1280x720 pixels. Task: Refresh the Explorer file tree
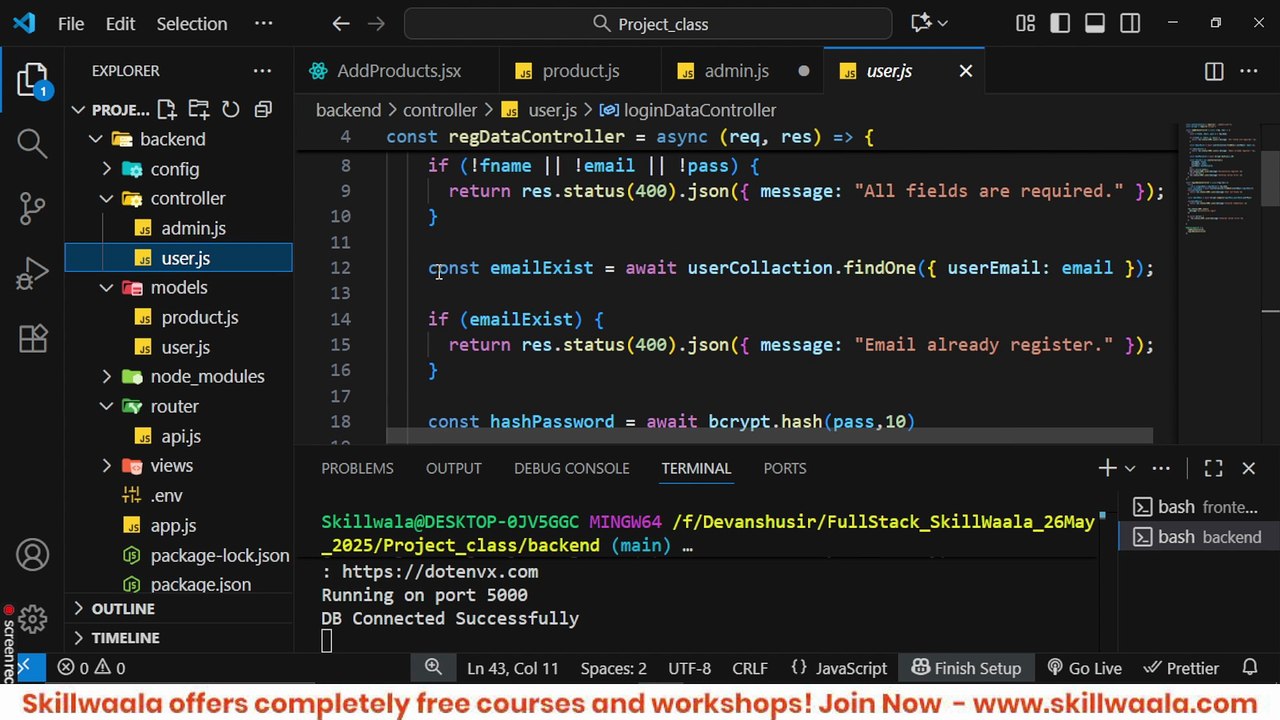231,110
